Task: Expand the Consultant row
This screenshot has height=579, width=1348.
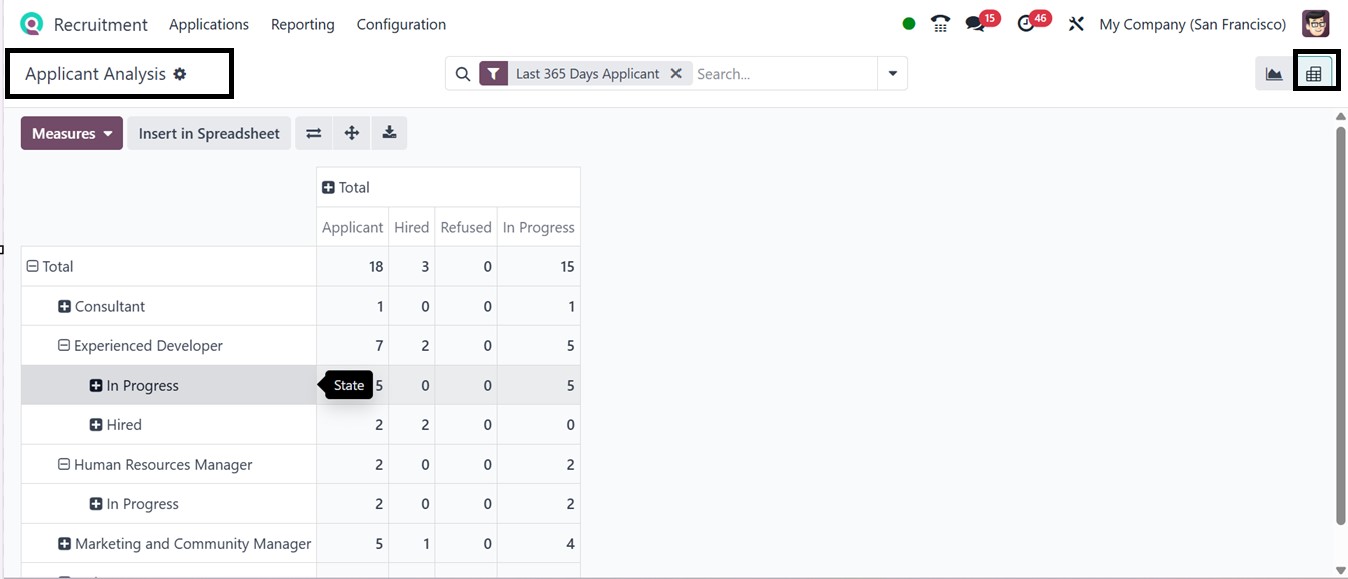Action: tap(65, 307)
